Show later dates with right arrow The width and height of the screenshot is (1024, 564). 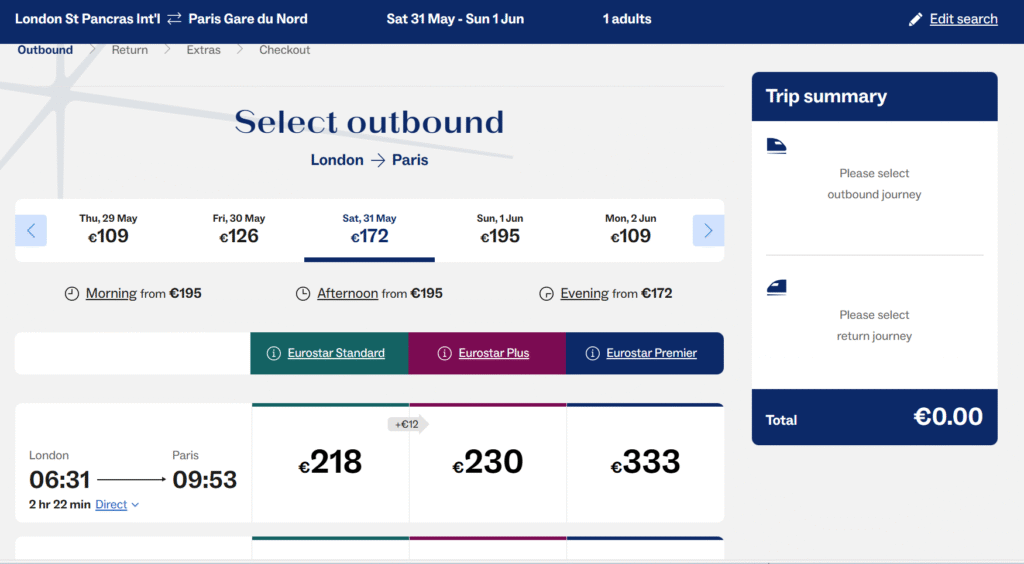(708, 230)
